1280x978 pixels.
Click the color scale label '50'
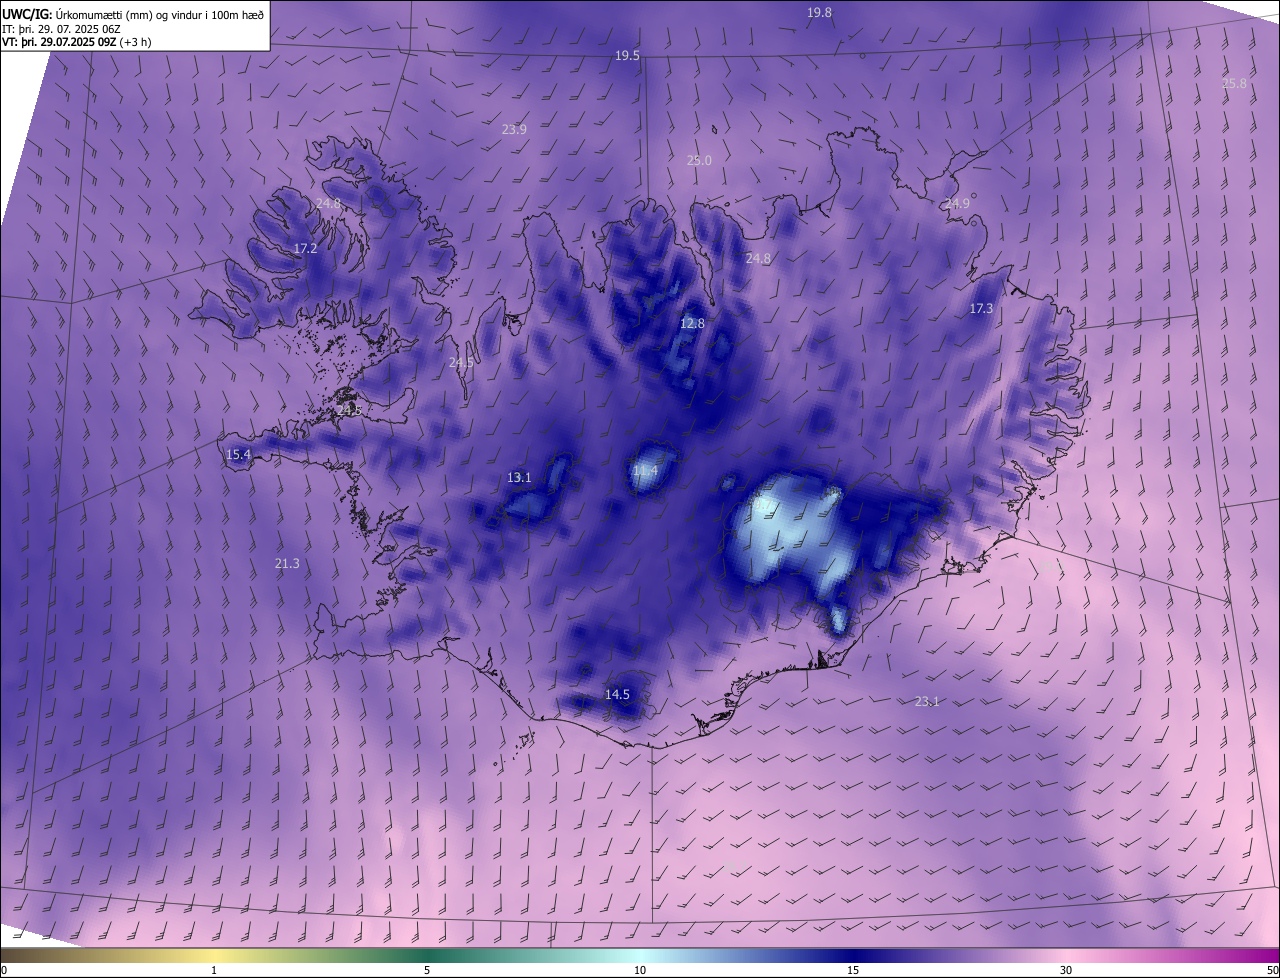point(1272,971)
